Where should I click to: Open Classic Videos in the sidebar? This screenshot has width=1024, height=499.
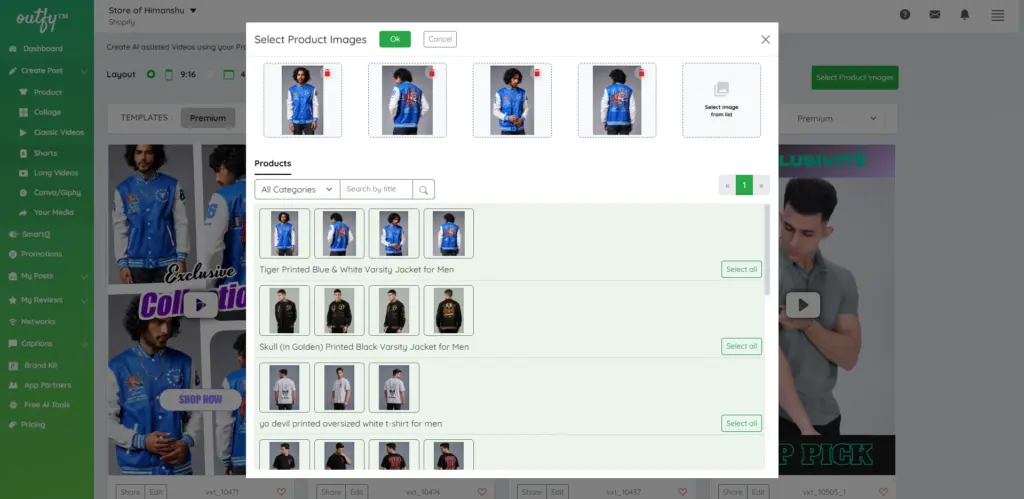tap(59, 132)
